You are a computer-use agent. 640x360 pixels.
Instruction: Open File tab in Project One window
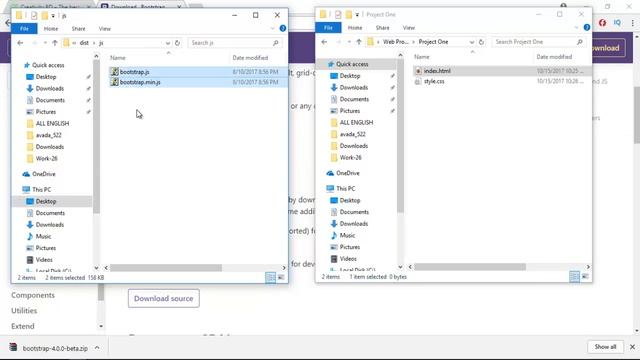coord(329,28)
